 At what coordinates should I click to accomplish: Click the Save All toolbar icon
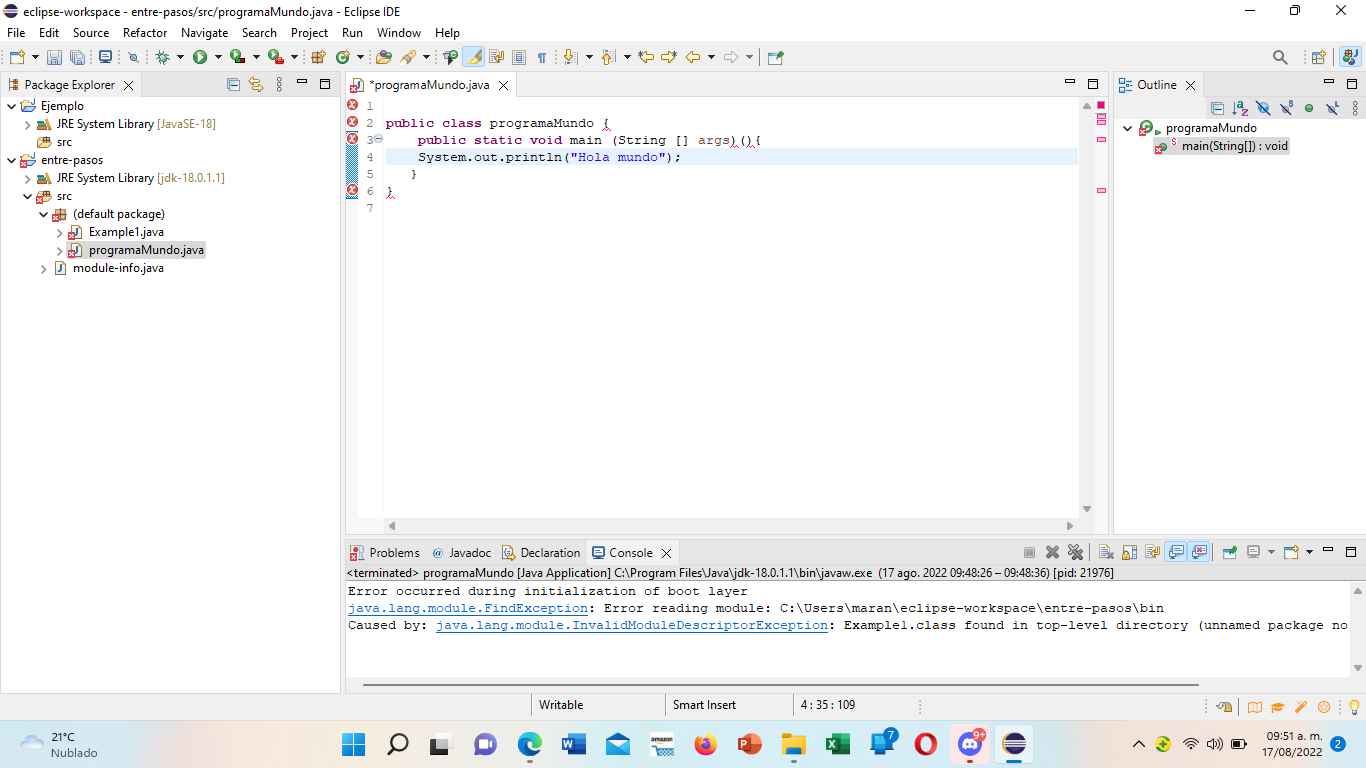click(77, 57)
